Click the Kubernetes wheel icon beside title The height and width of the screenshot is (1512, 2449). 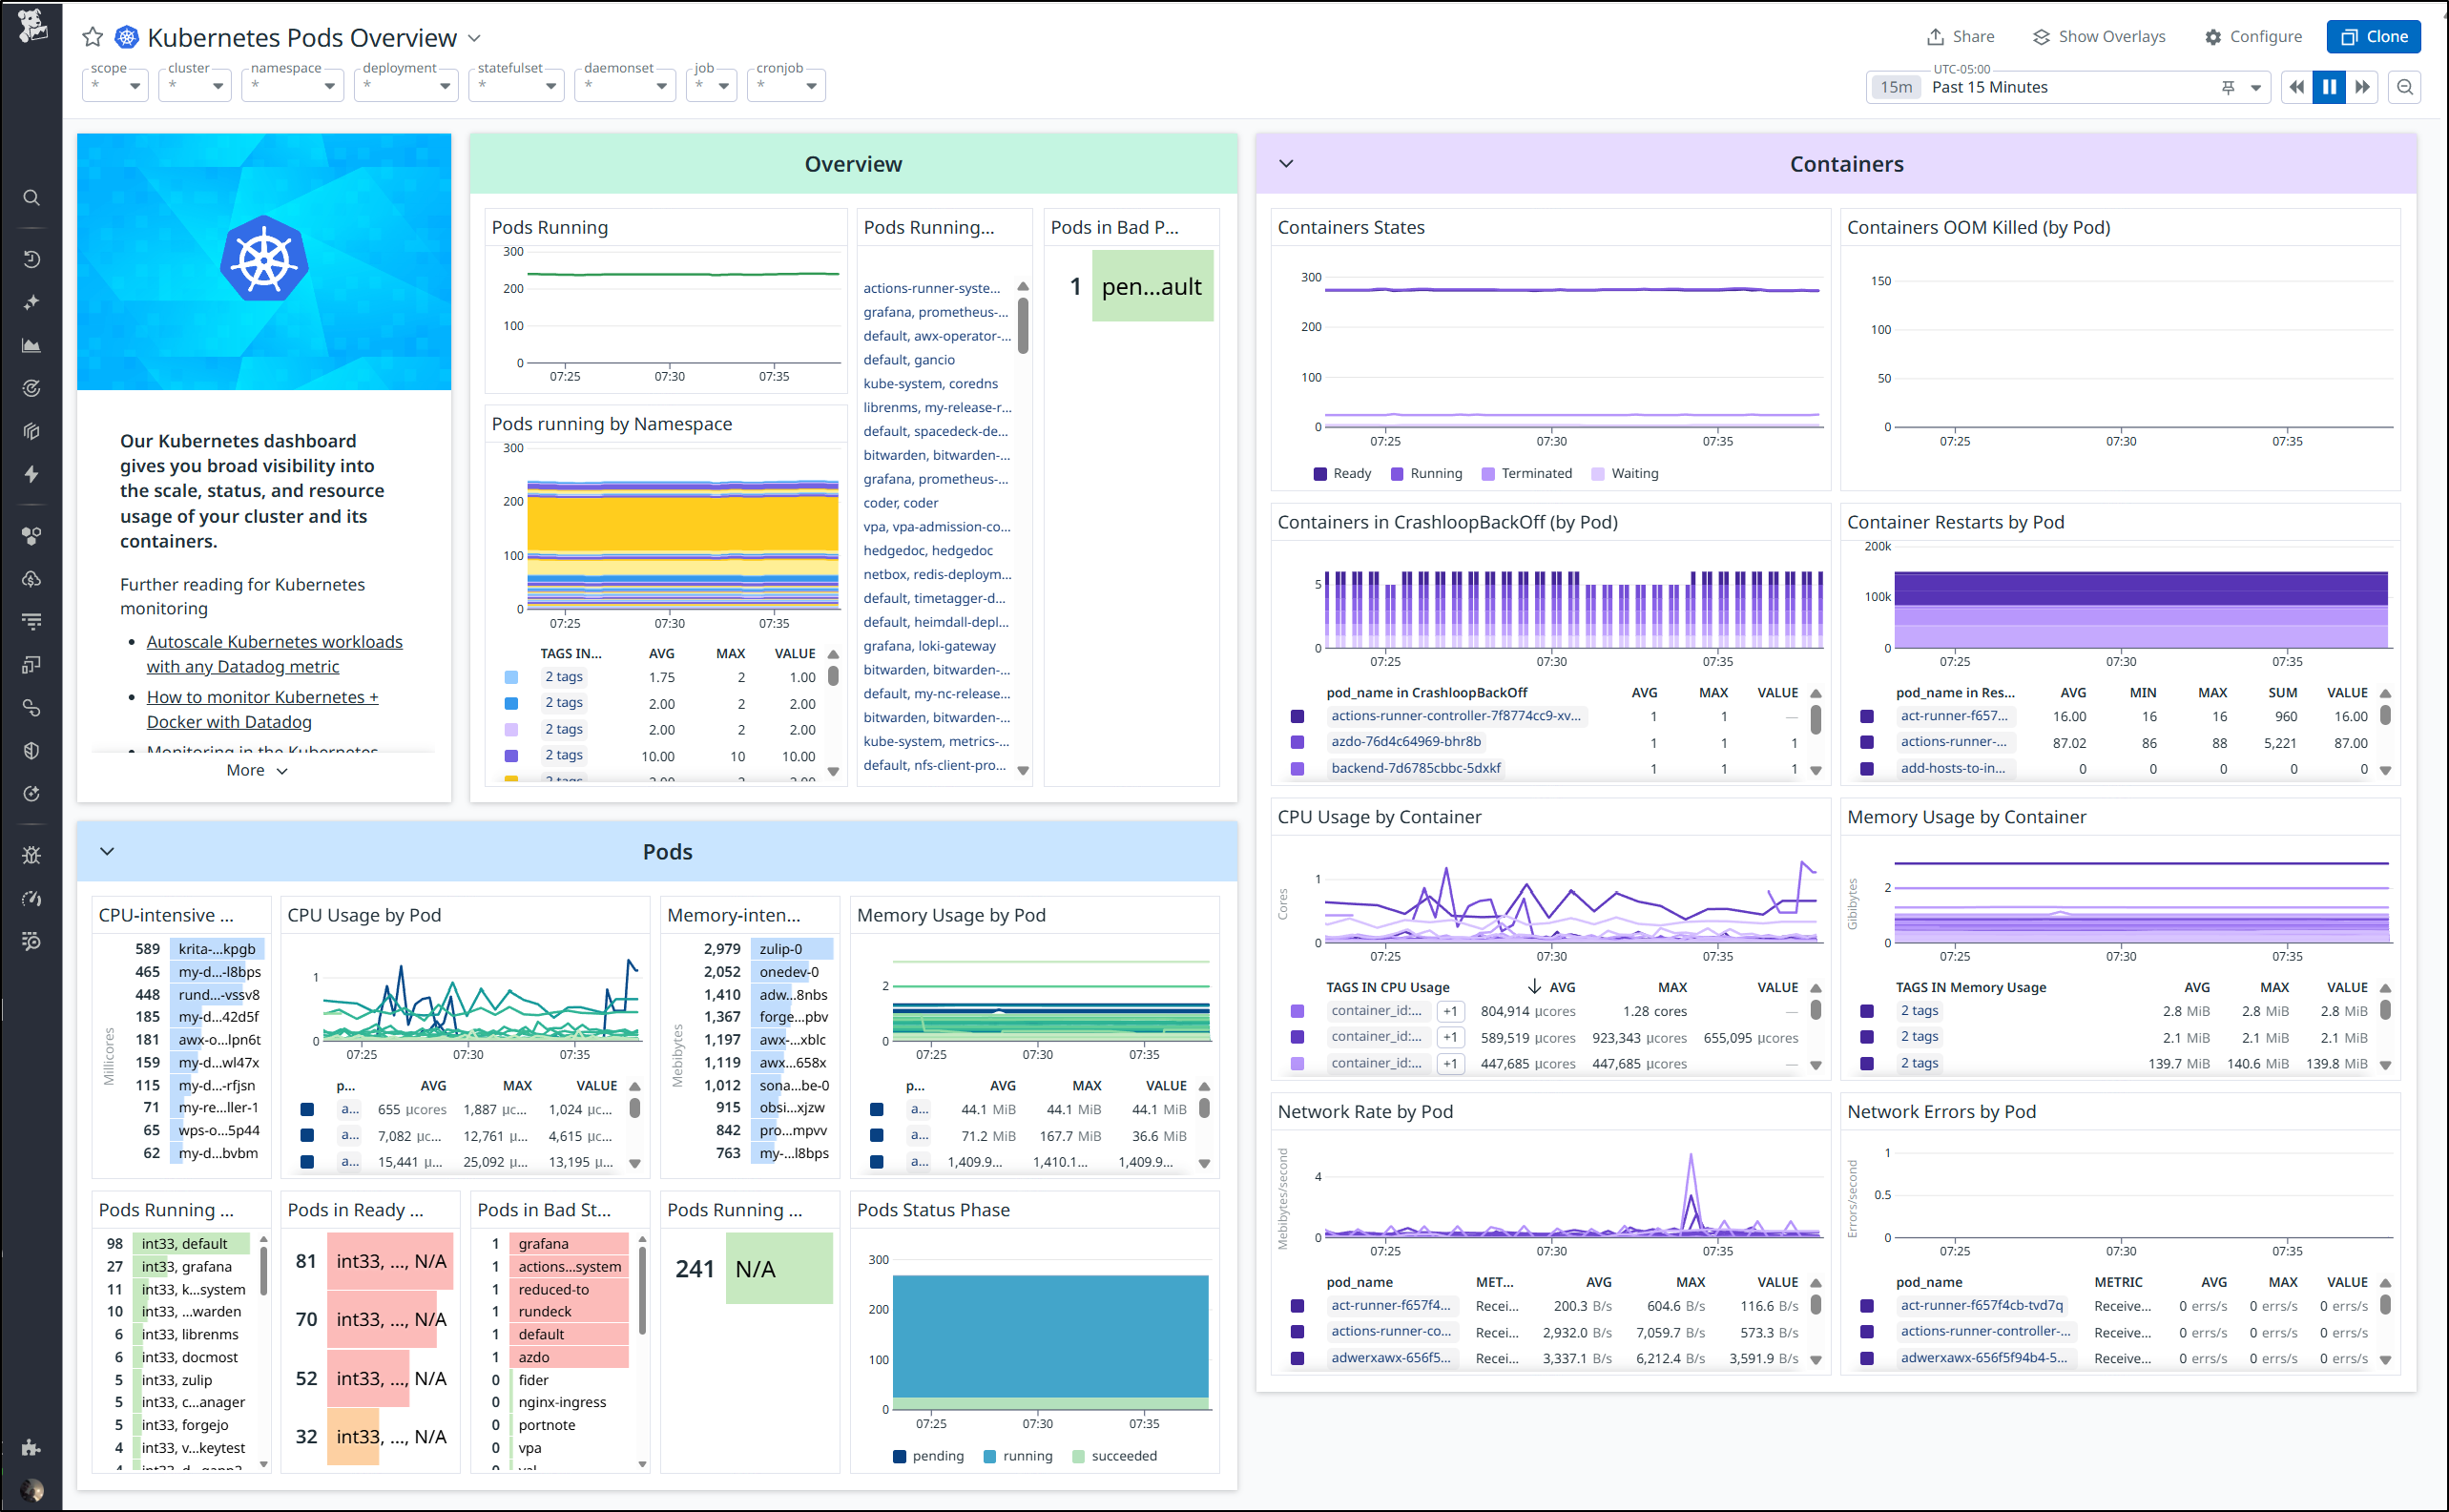(x=126, y=37)
